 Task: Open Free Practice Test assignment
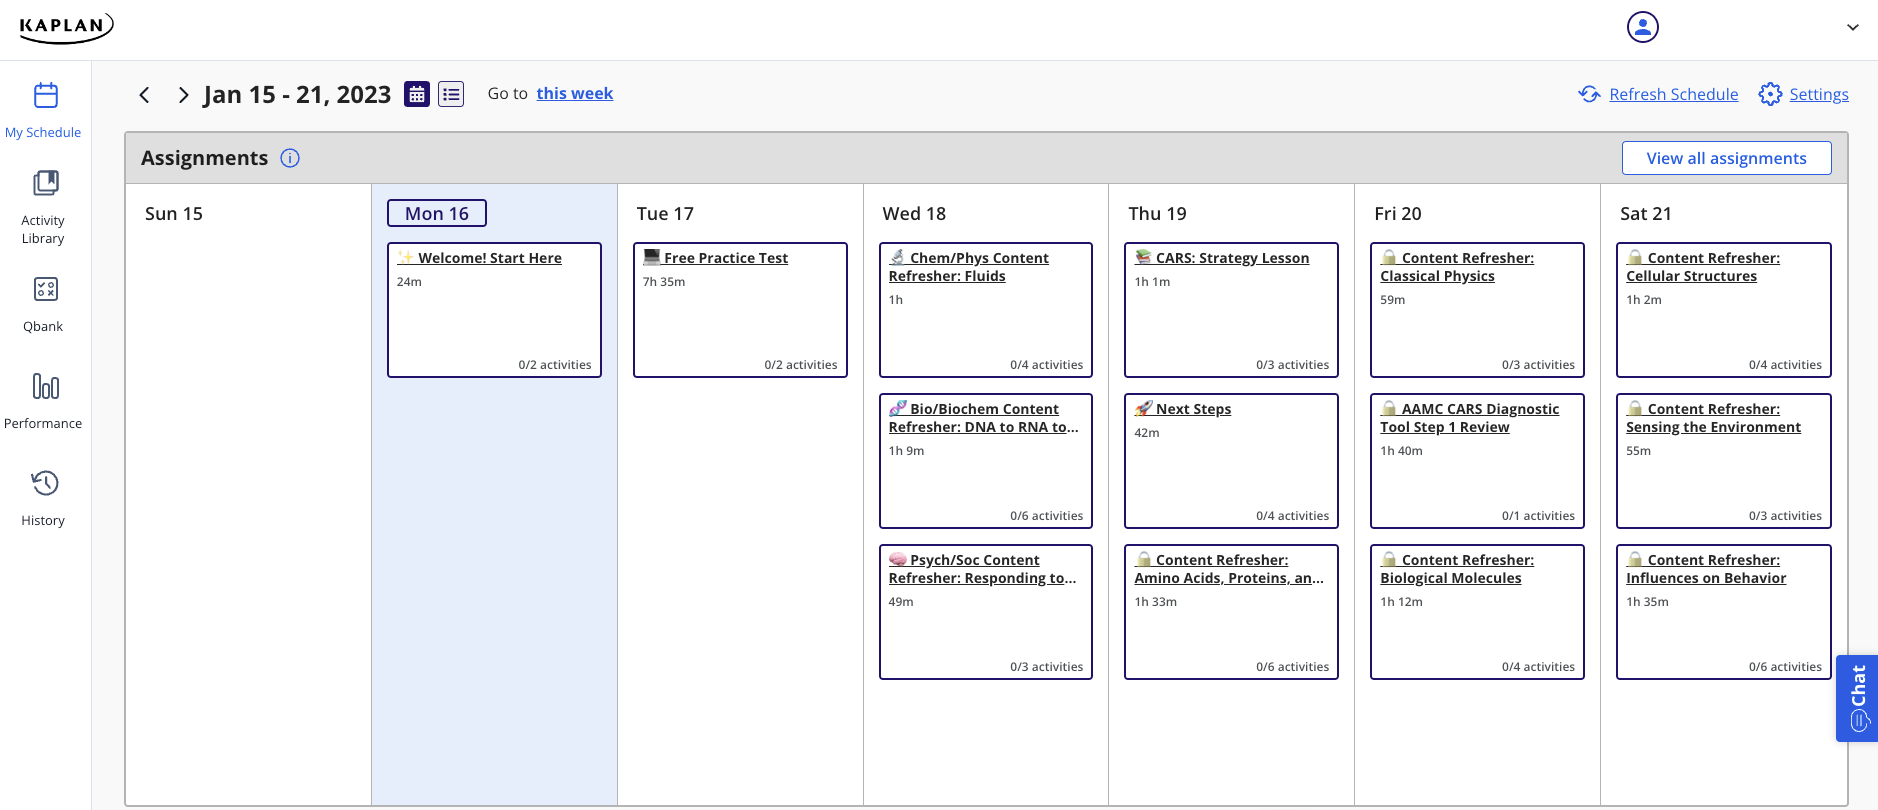coord(726,258)
